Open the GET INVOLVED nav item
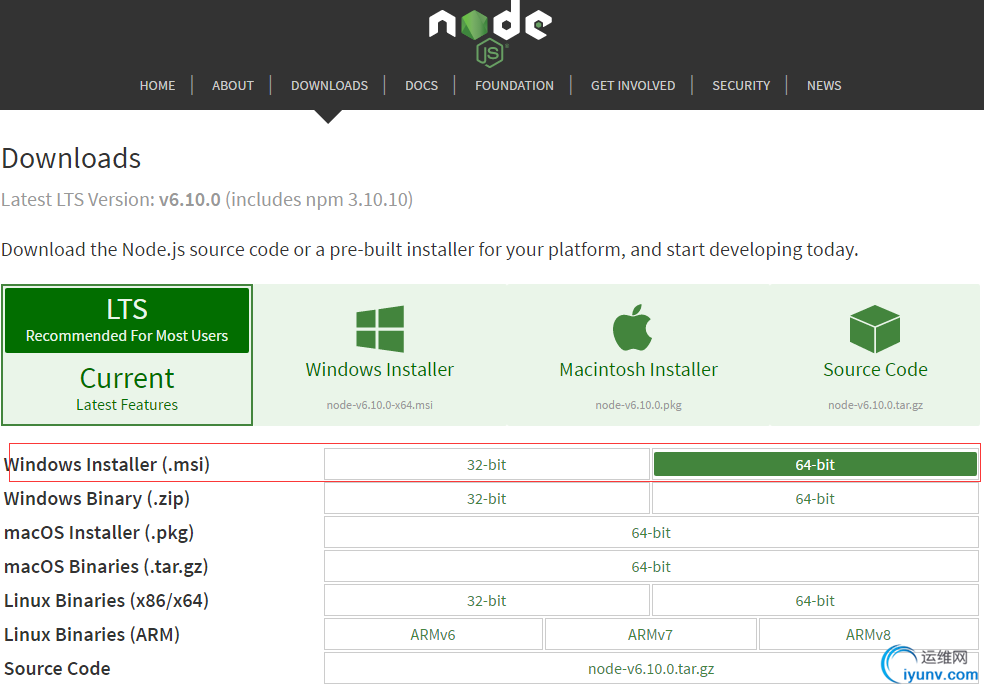The image size is (984, 691). click(633, 85)
